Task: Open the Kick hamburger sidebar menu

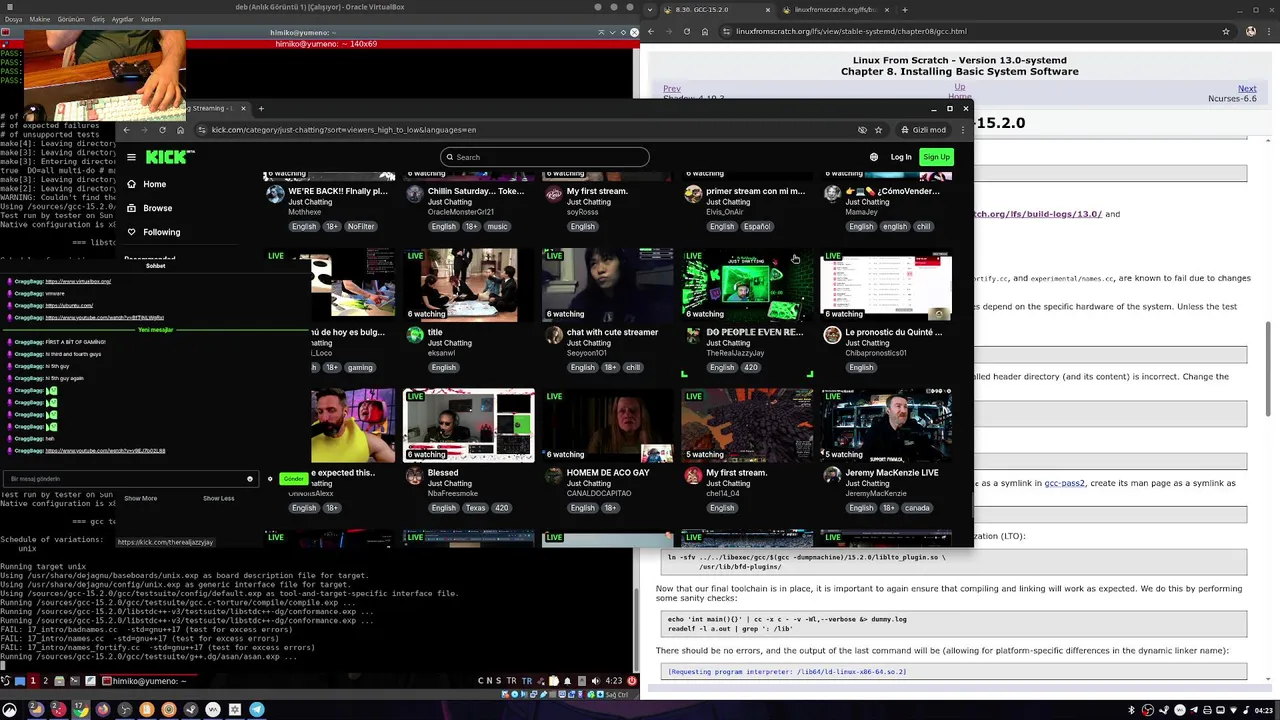Action: [131, 157]
